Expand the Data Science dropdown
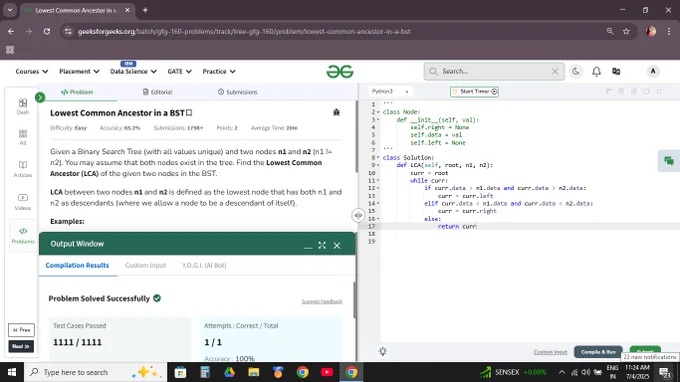680x382 pixels. pyautogui.click(x=134, y=72)
